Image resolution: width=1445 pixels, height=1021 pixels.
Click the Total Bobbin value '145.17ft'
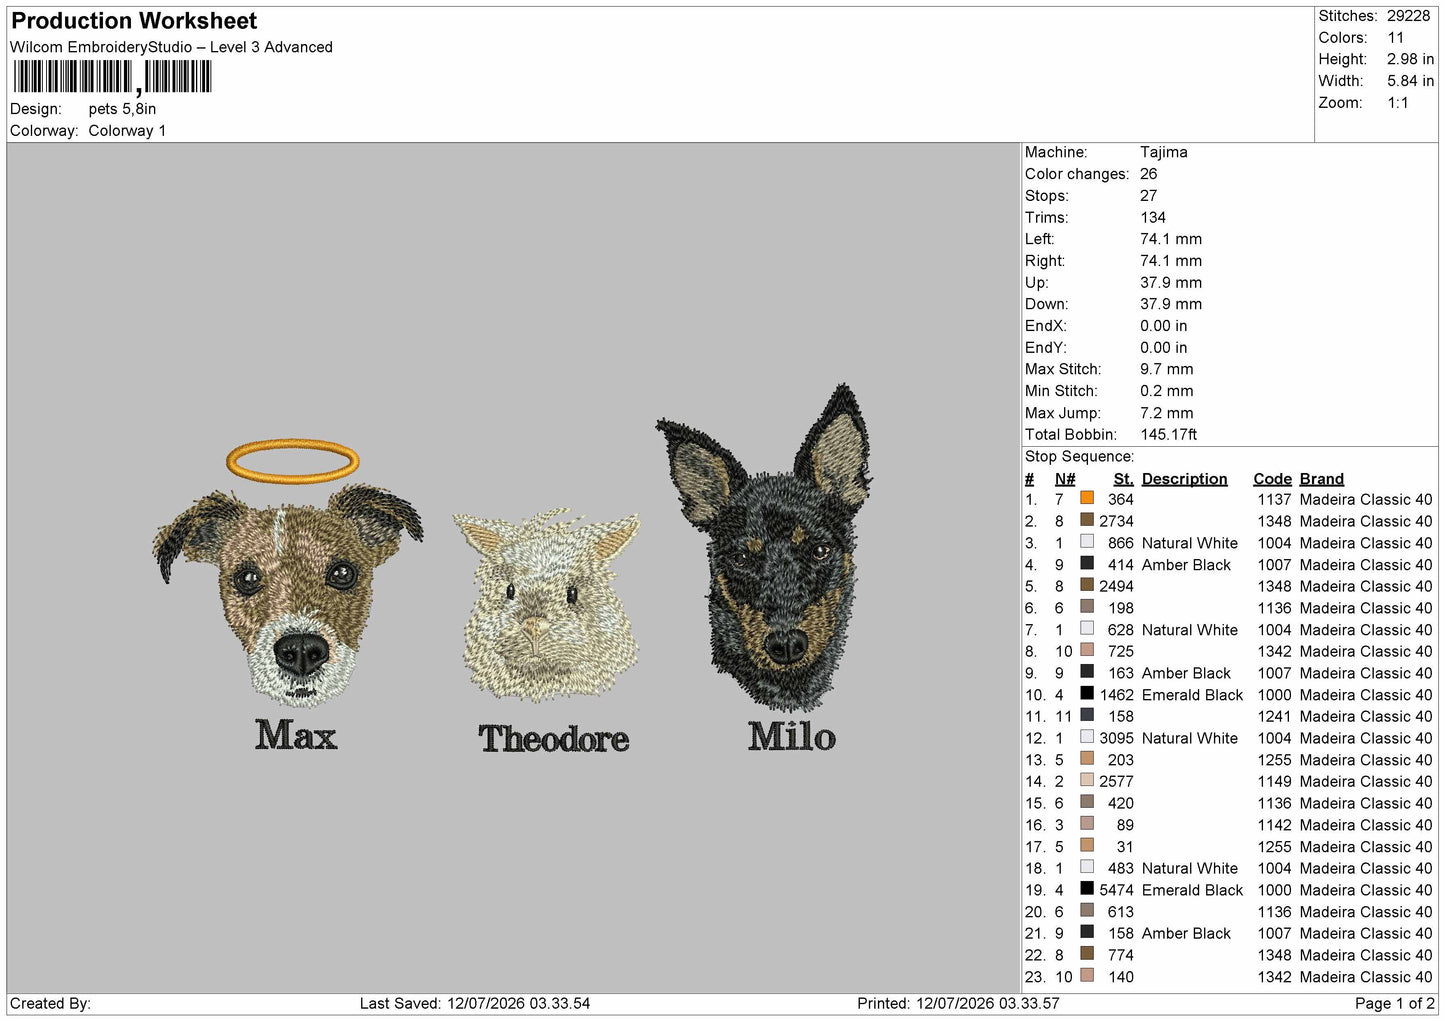1169,434
